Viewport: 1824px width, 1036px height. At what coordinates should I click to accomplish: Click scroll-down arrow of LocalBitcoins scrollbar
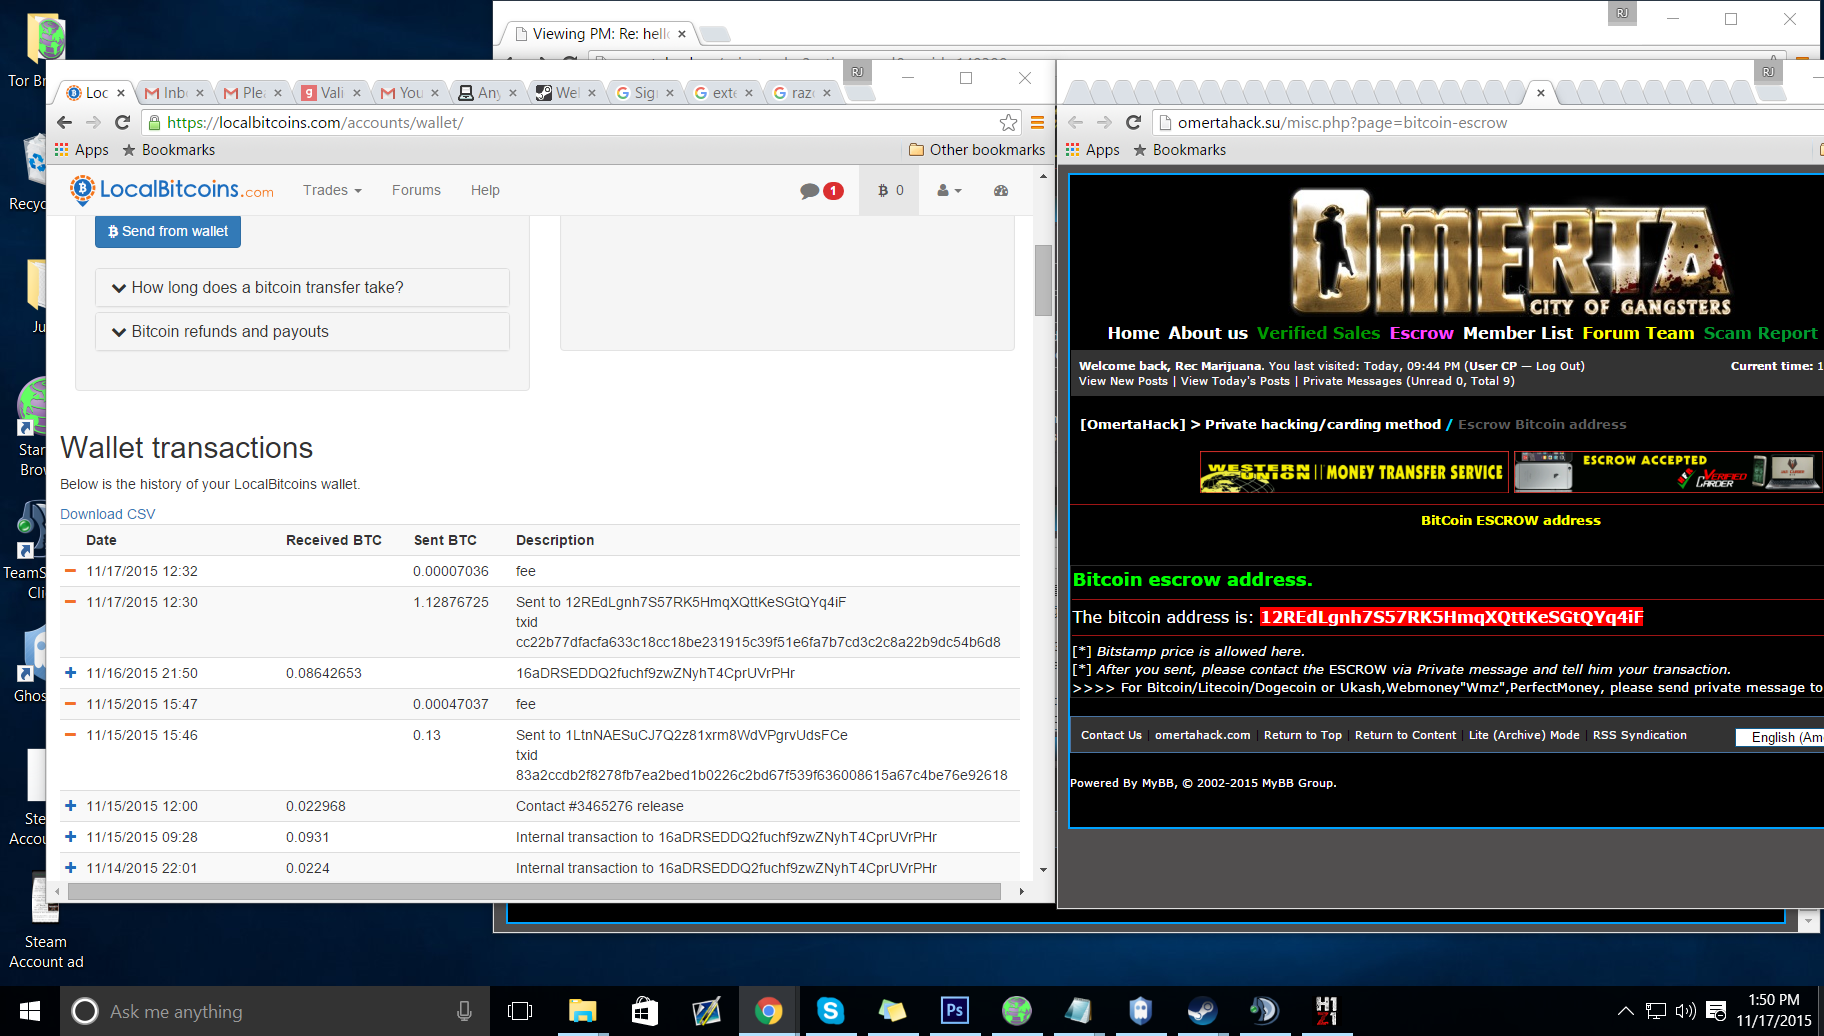pyautogui.click(x=1043, y=870)
